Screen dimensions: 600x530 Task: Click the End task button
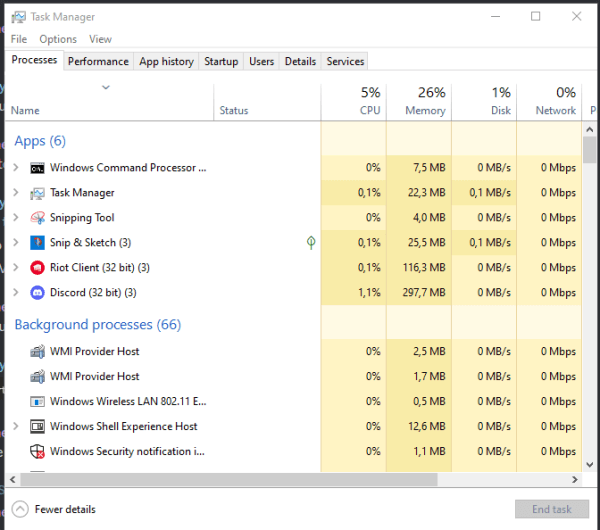pyautogui.click(x=552, y=509)
